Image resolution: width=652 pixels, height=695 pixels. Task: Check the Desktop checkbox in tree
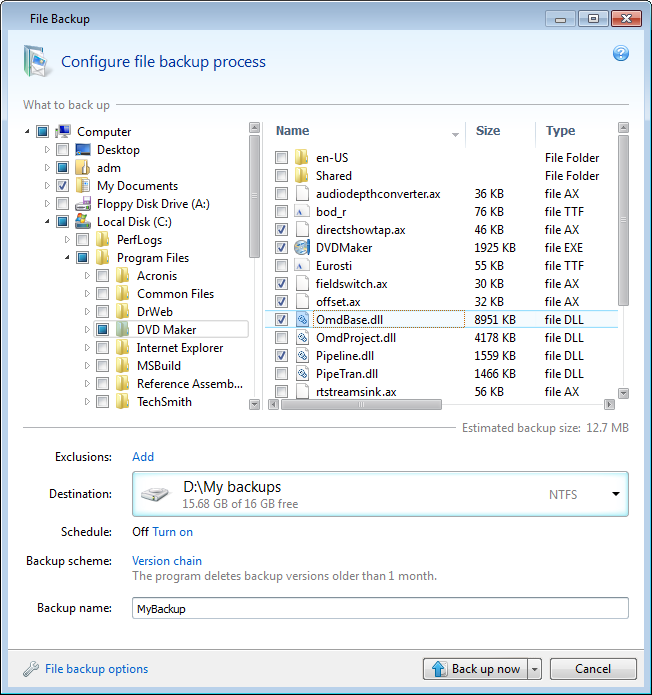[62, 149]
